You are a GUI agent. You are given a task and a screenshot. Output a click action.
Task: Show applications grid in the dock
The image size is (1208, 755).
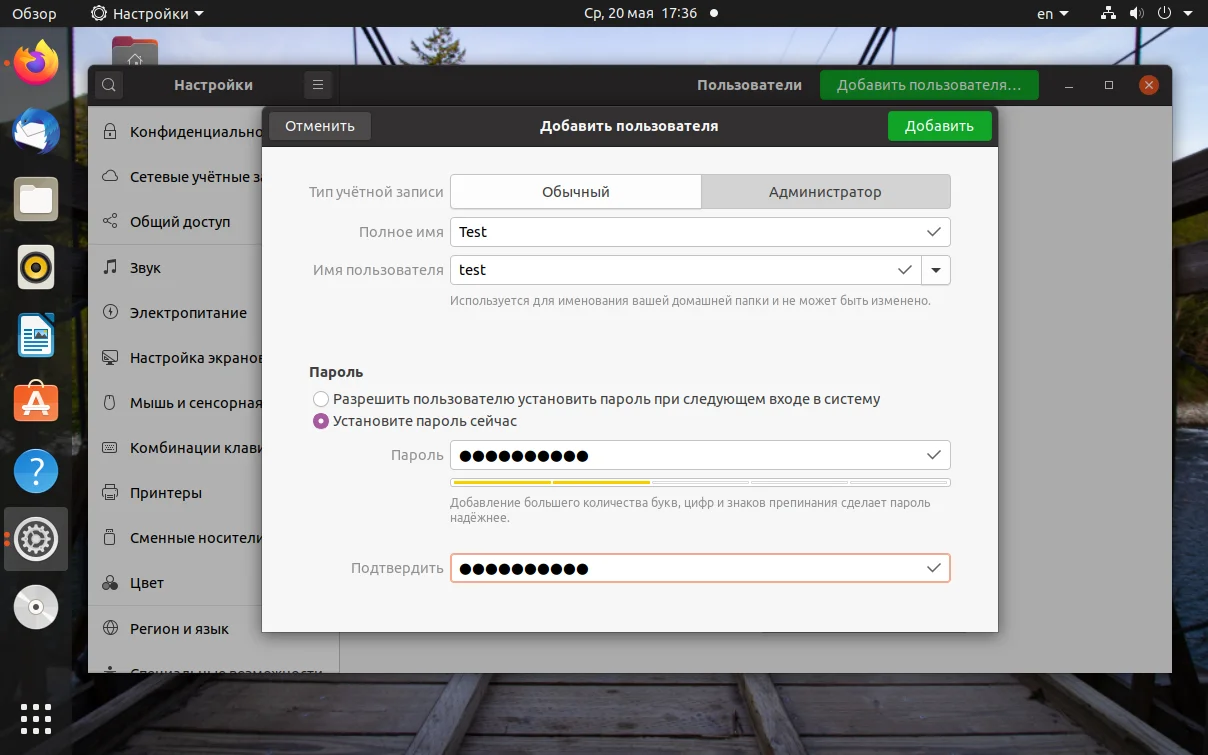coord(36,718)
